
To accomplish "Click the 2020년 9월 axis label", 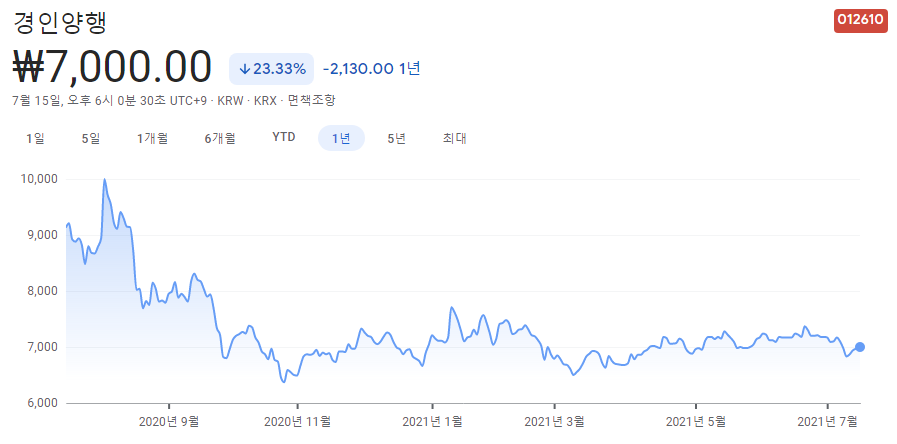I will coord(169,422).
